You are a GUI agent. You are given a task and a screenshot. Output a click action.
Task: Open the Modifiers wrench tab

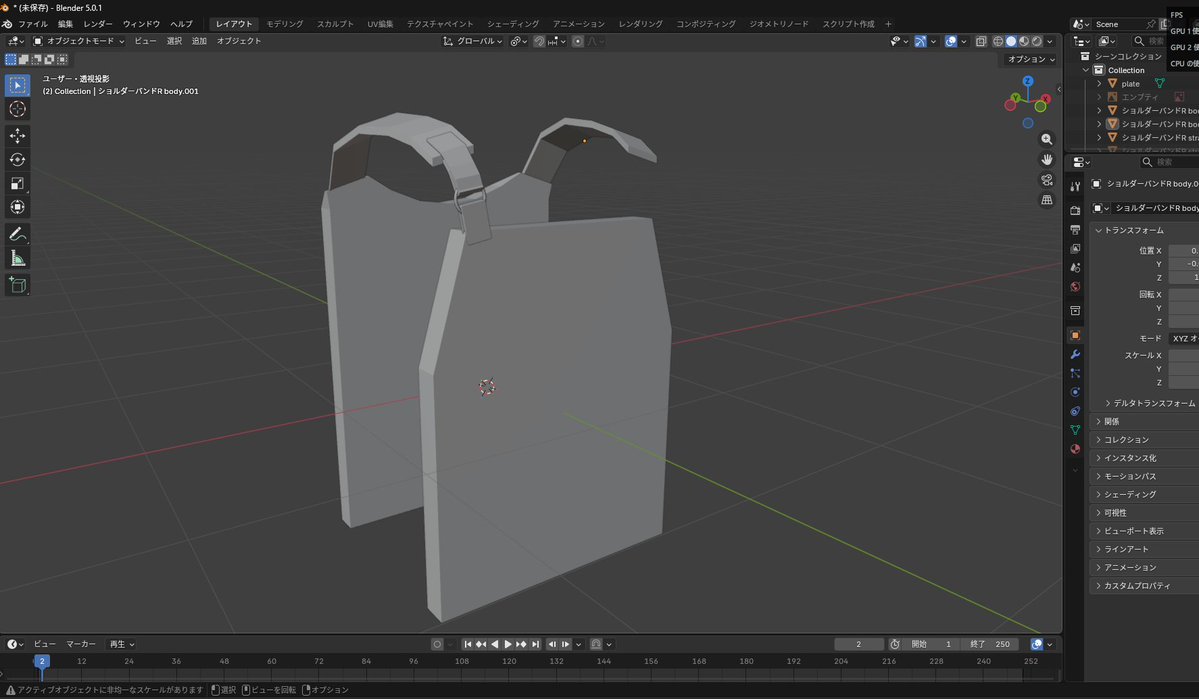[1075, 354]
